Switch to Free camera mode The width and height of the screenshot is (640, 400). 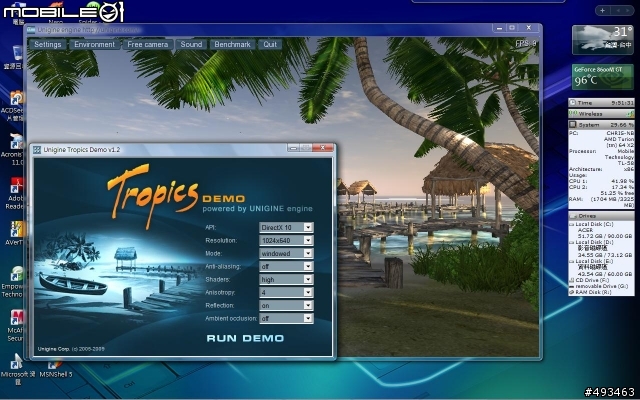click(x=147, y=44)
